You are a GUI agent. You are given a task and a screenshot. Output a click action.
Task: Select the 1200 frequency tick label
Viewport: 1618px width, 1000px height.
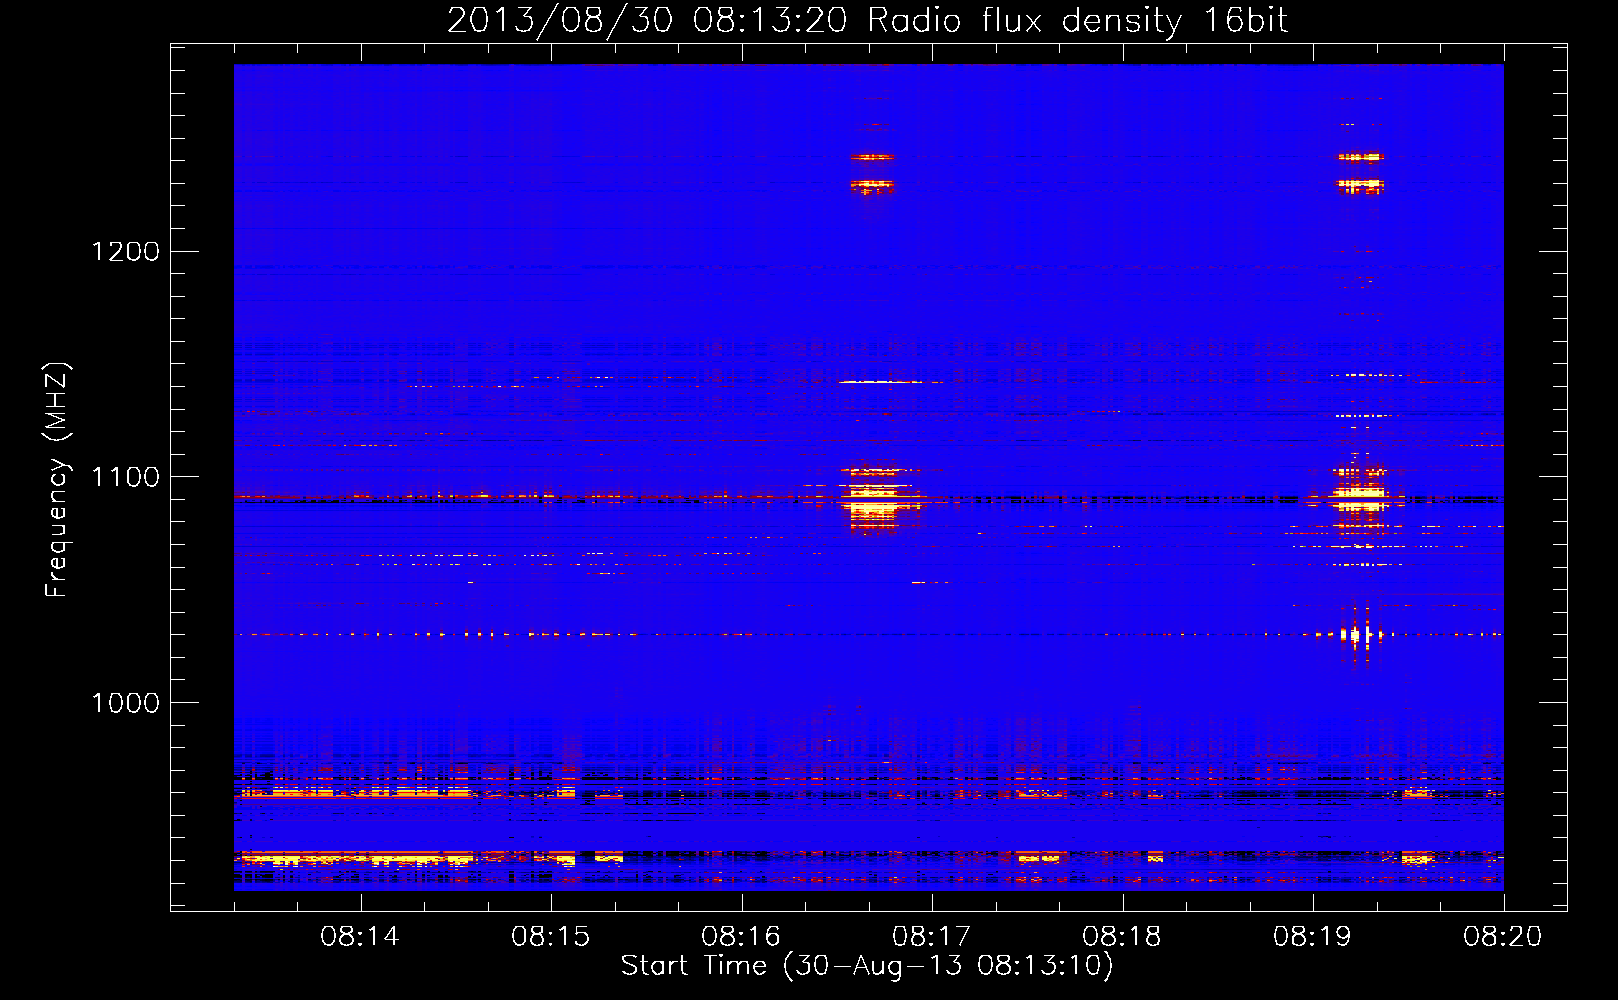point(126,251)
